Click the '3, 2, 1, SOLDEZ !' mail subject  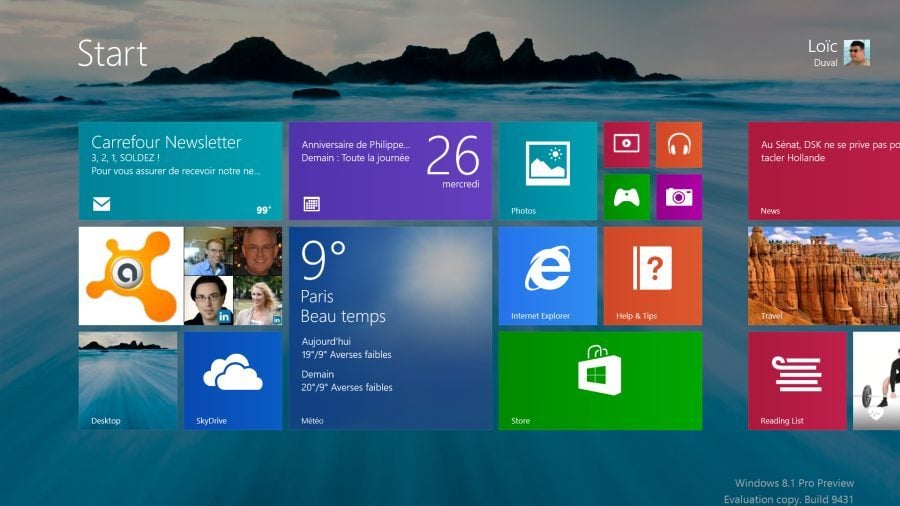point(125,158)
